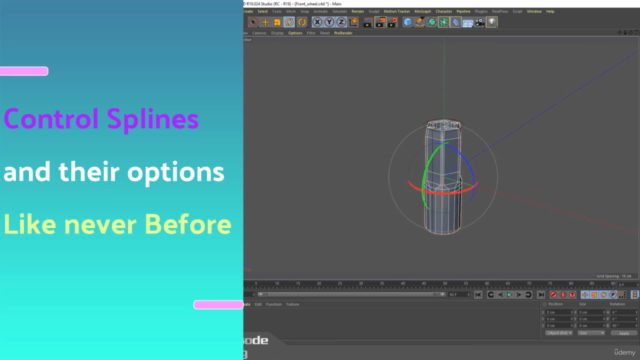The width and height of the screenshot is (640, 360).
Task: Open the viewport Panel menu
Action: click(x=325, y=33)
